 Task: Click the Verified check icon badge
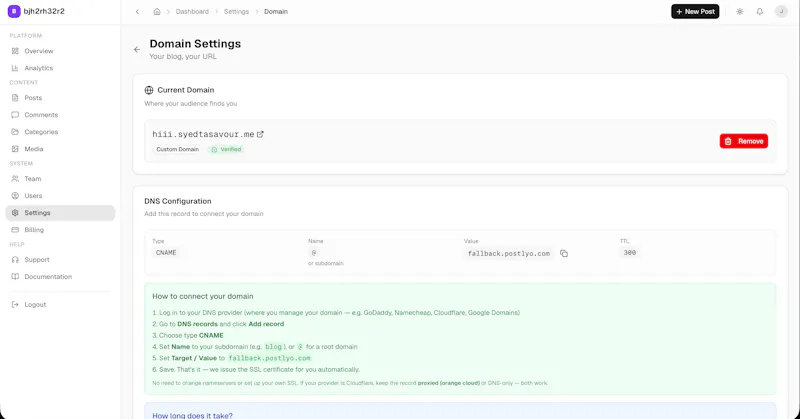[214, 150]
